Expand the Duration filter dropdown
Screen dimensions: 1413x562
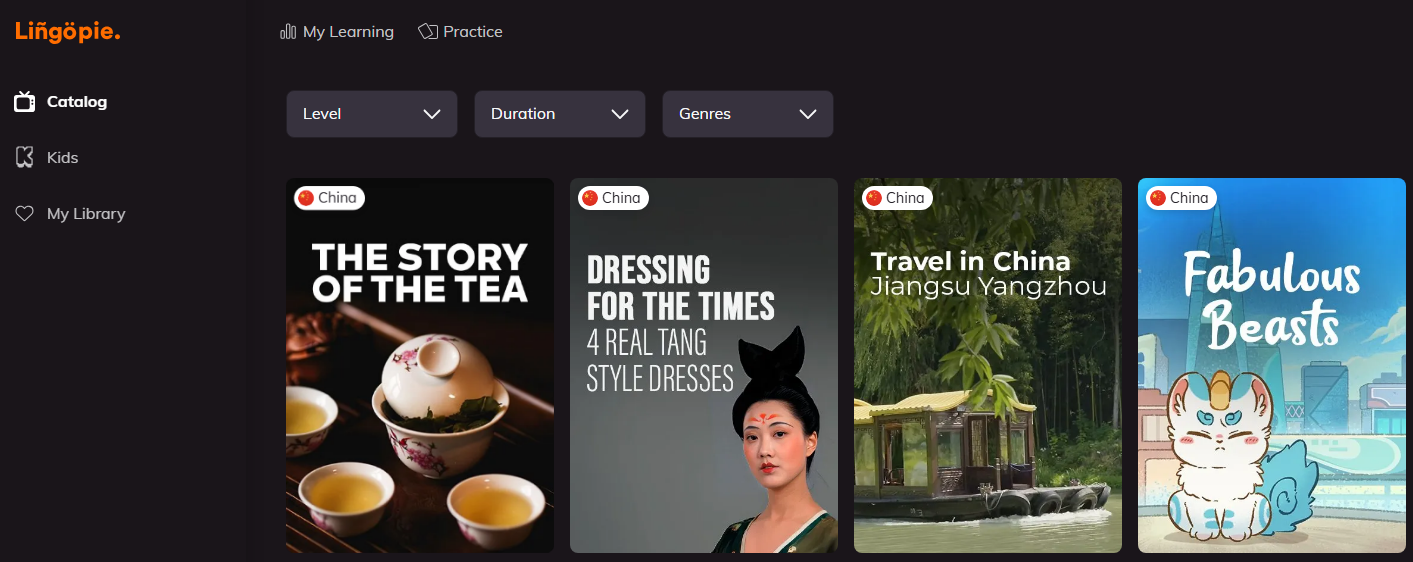coord(559,114)
